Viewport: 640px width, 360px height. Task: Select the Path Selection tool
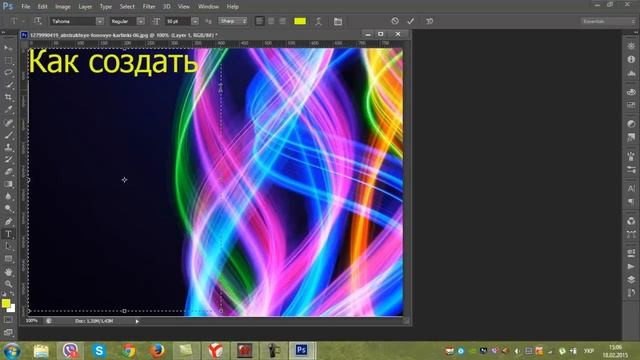8,246
